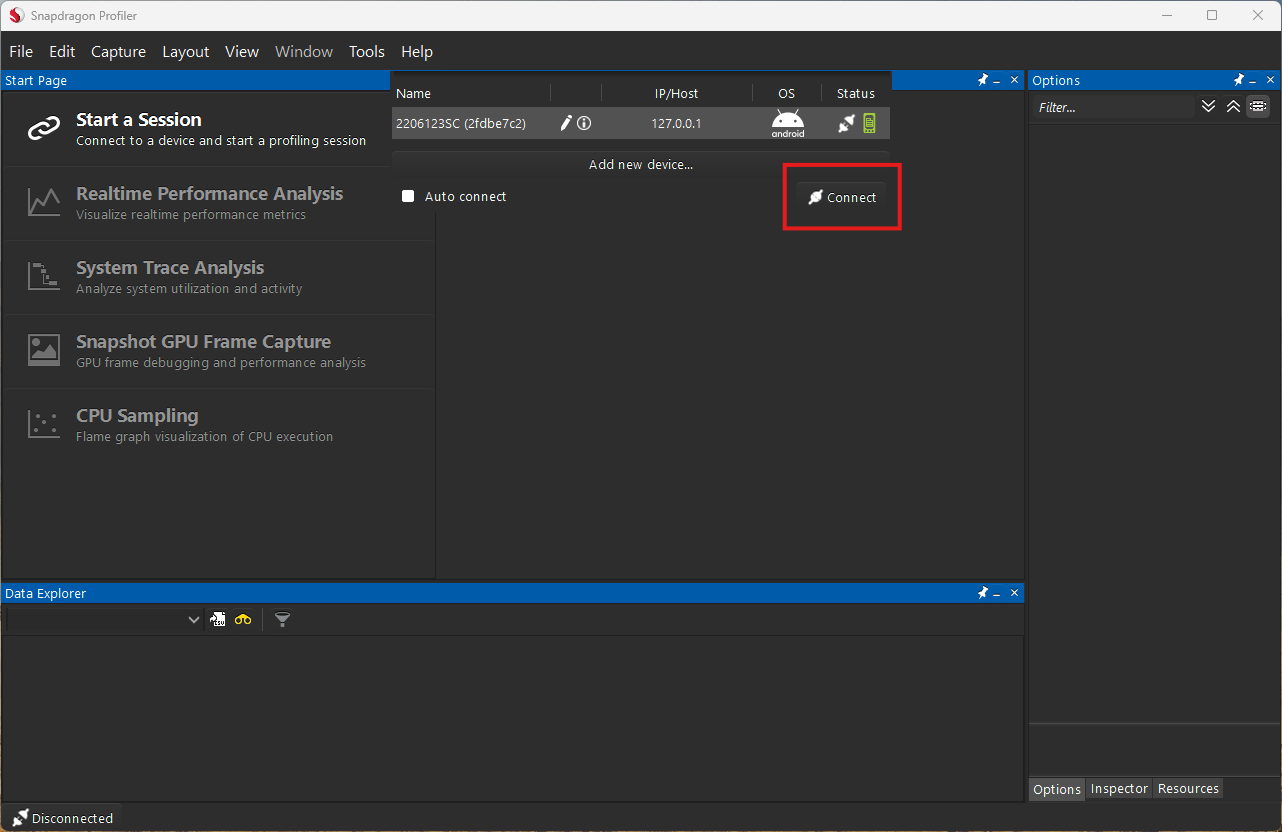Click the Realtime Performance Analysis chart icon
Image resolution: width=1282 pixels, height=832 pixels.
(43, 203)
